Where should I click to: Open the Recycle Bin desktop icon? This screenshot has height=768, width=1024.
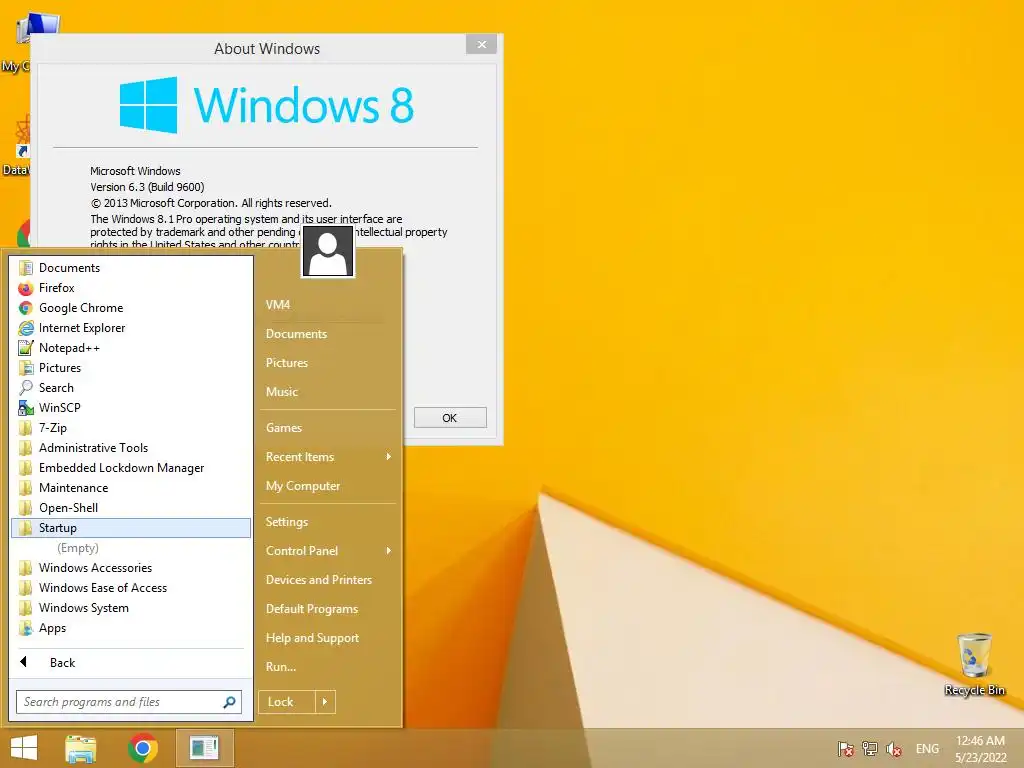974,664
